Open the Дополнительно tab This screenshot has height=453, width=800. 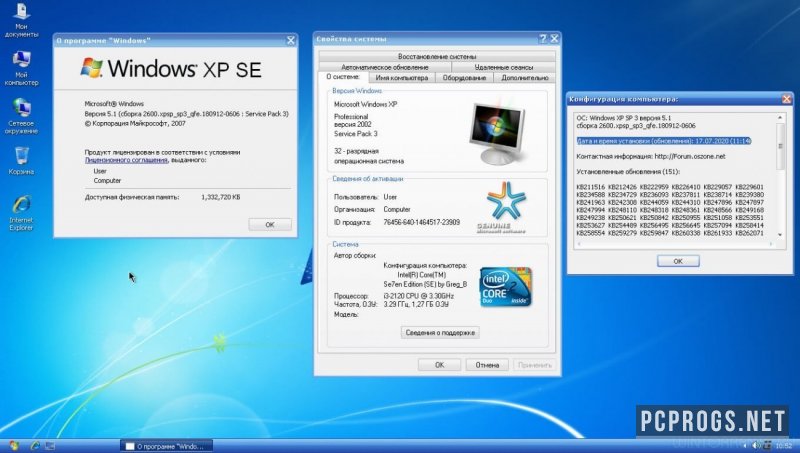click(524, 78)
